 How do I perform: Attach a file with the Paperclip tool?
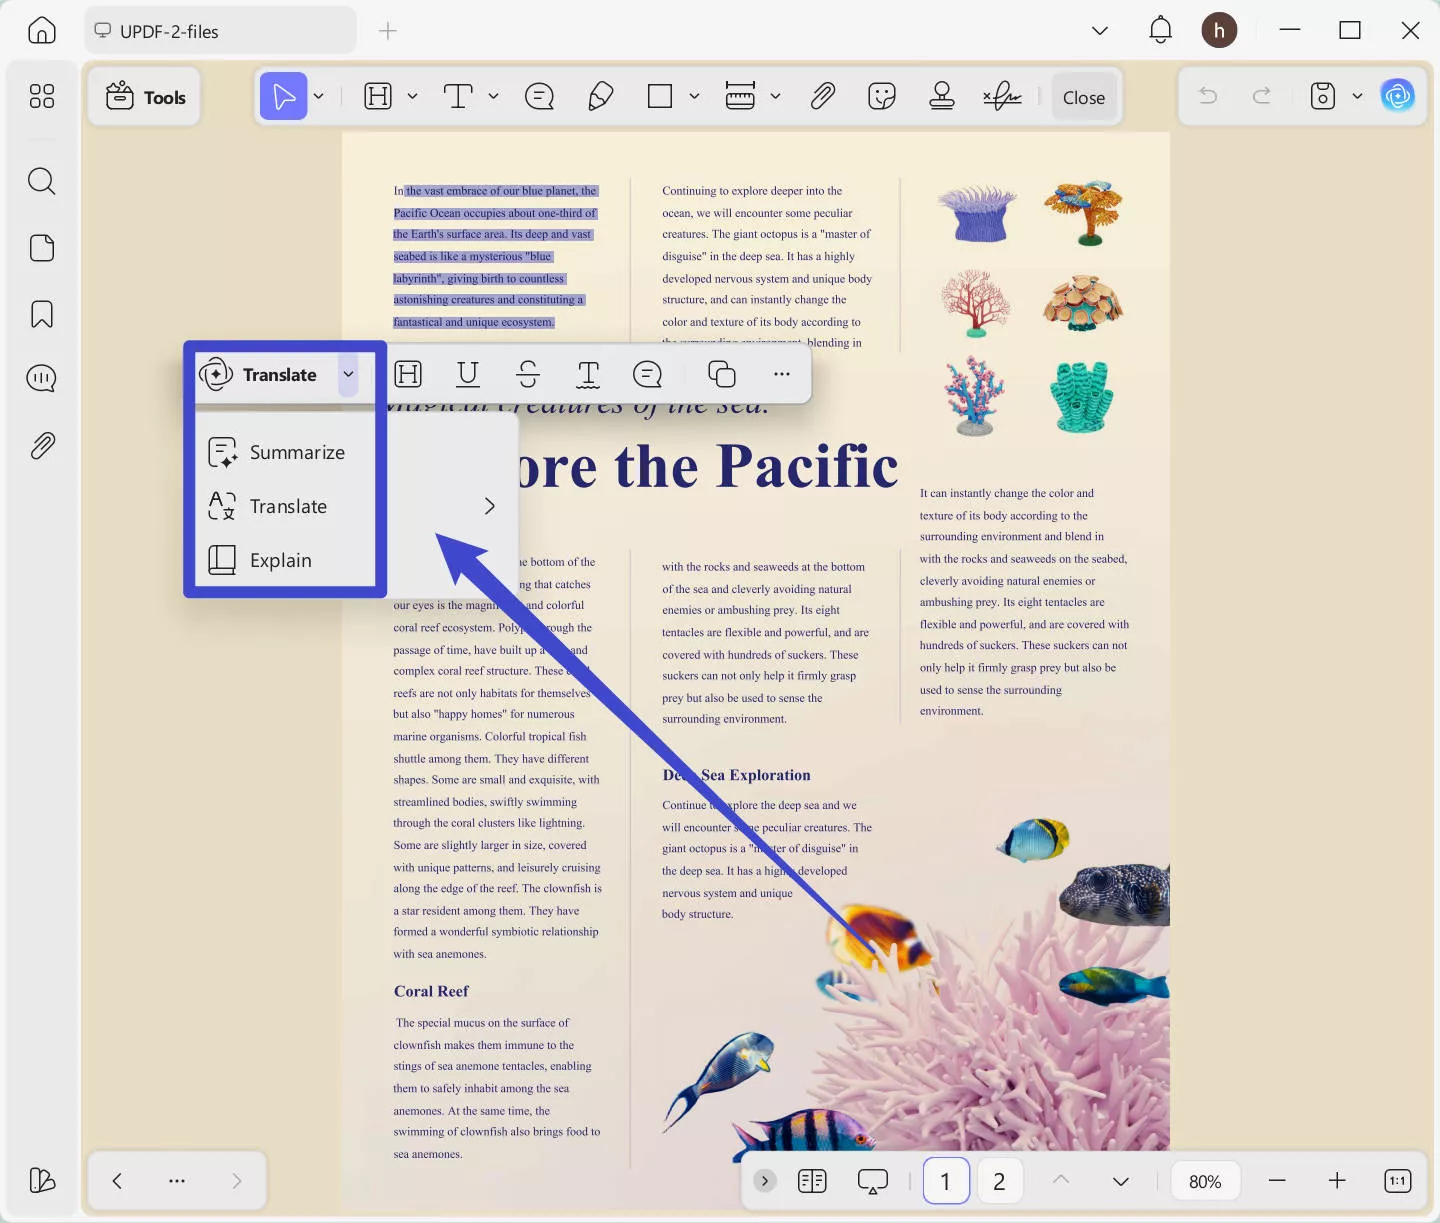[823, 96]
